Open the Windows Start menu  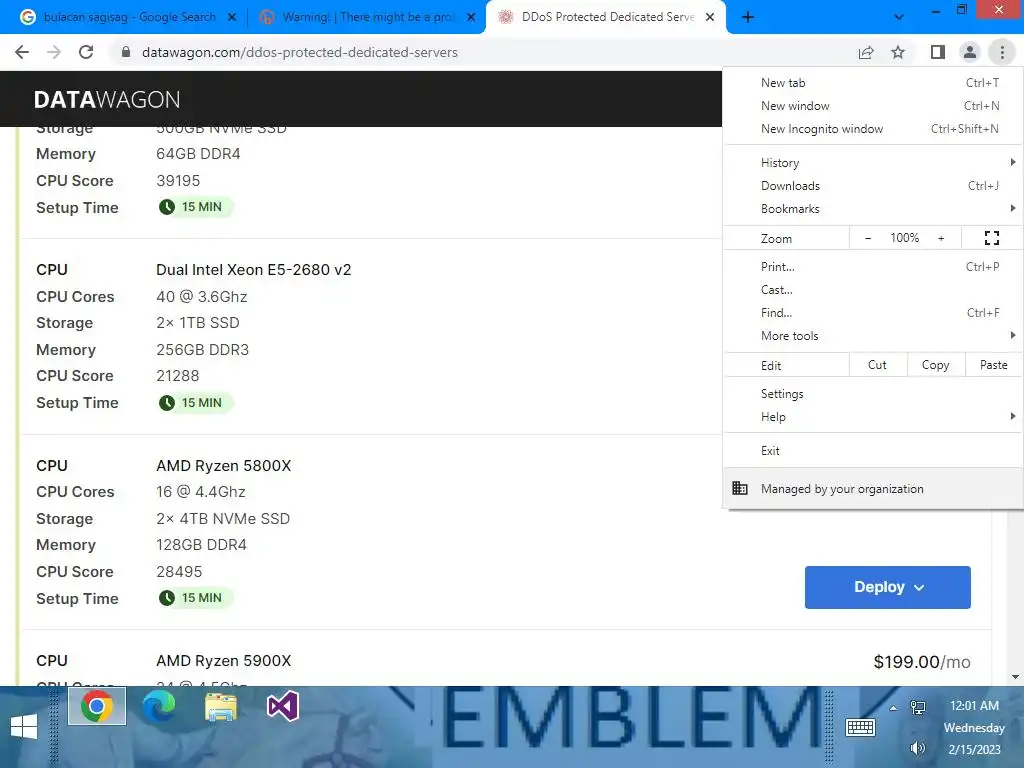click(x=24, y=726)
